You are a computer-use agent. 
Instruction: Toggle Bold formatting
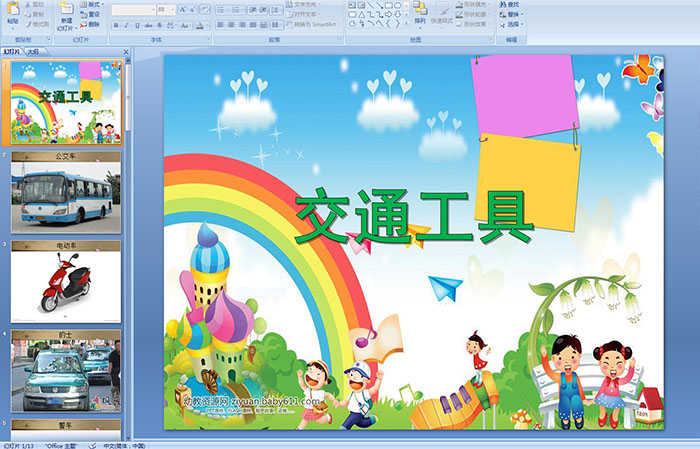click(116, 25)
